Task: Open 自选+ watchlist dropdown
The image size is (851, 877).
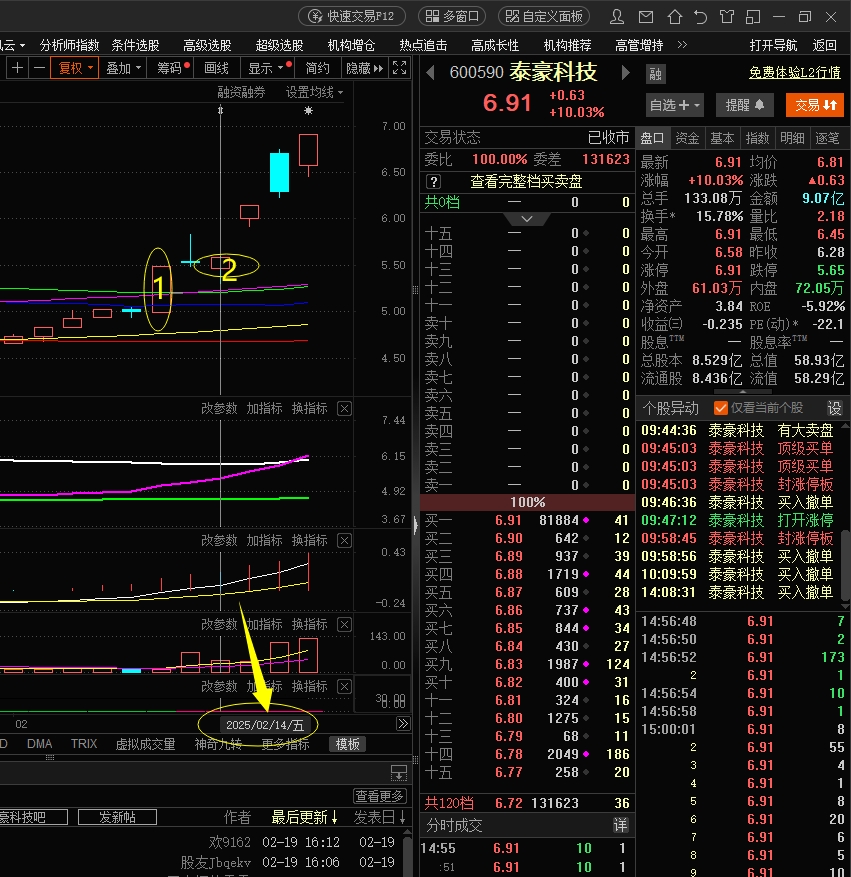Action: coord(674,105)
